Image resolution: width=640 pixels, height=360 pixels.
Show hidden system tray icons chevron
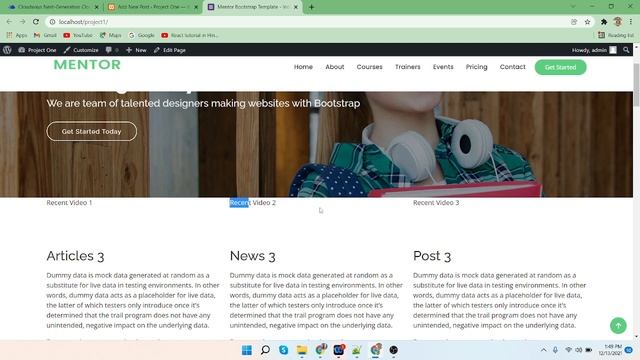click(x=543, y=350)
